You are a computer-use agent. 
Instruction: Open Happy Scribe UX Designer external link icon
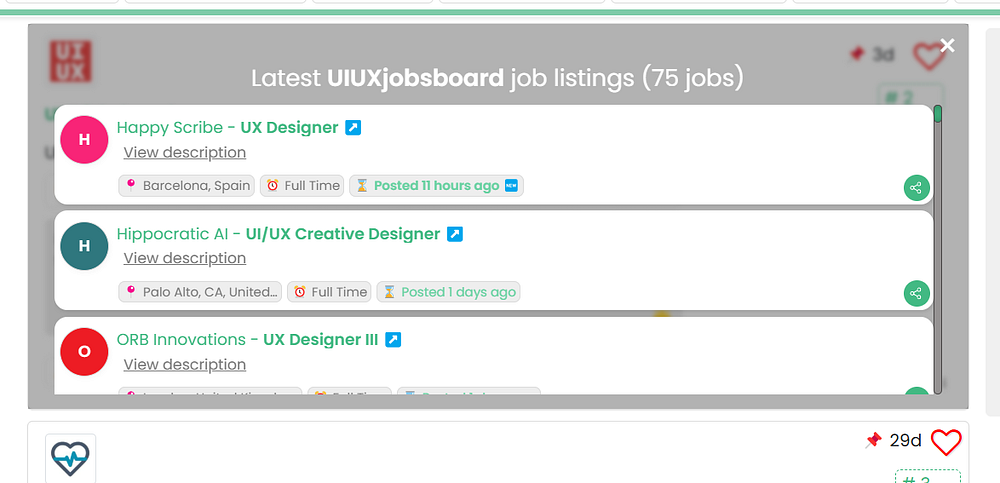tap(353, 128)
